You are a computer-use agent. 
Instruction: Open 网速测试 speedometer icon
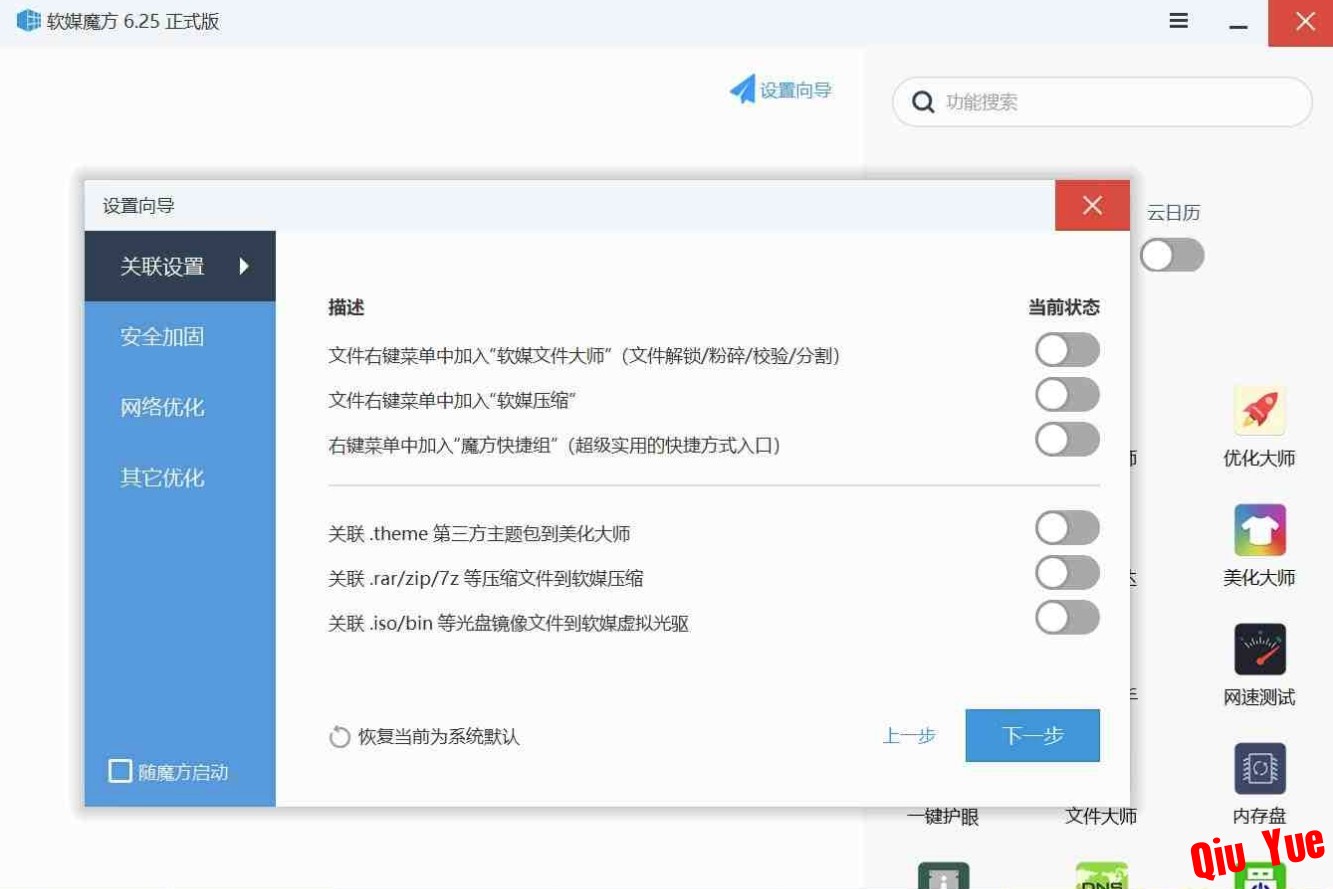(x=1259, y=650)
